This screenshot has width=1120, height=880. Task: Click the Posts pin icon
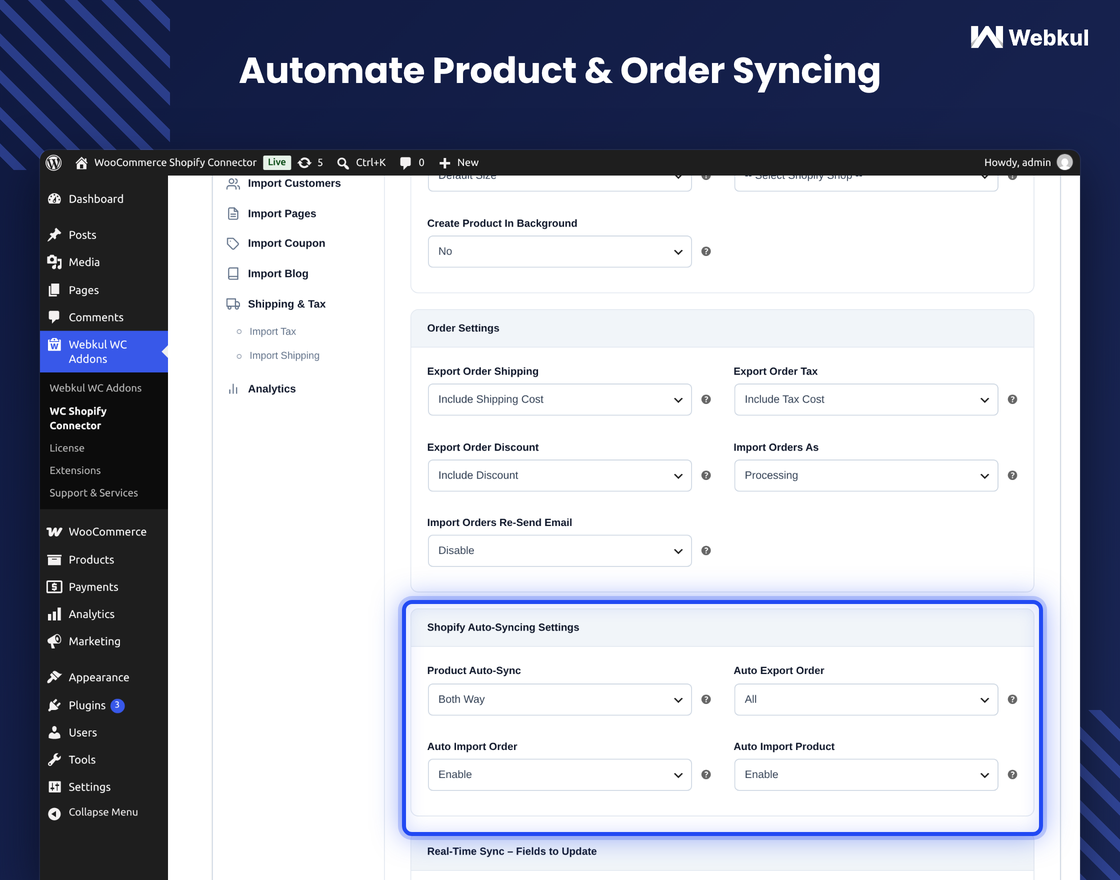point(54,234)
